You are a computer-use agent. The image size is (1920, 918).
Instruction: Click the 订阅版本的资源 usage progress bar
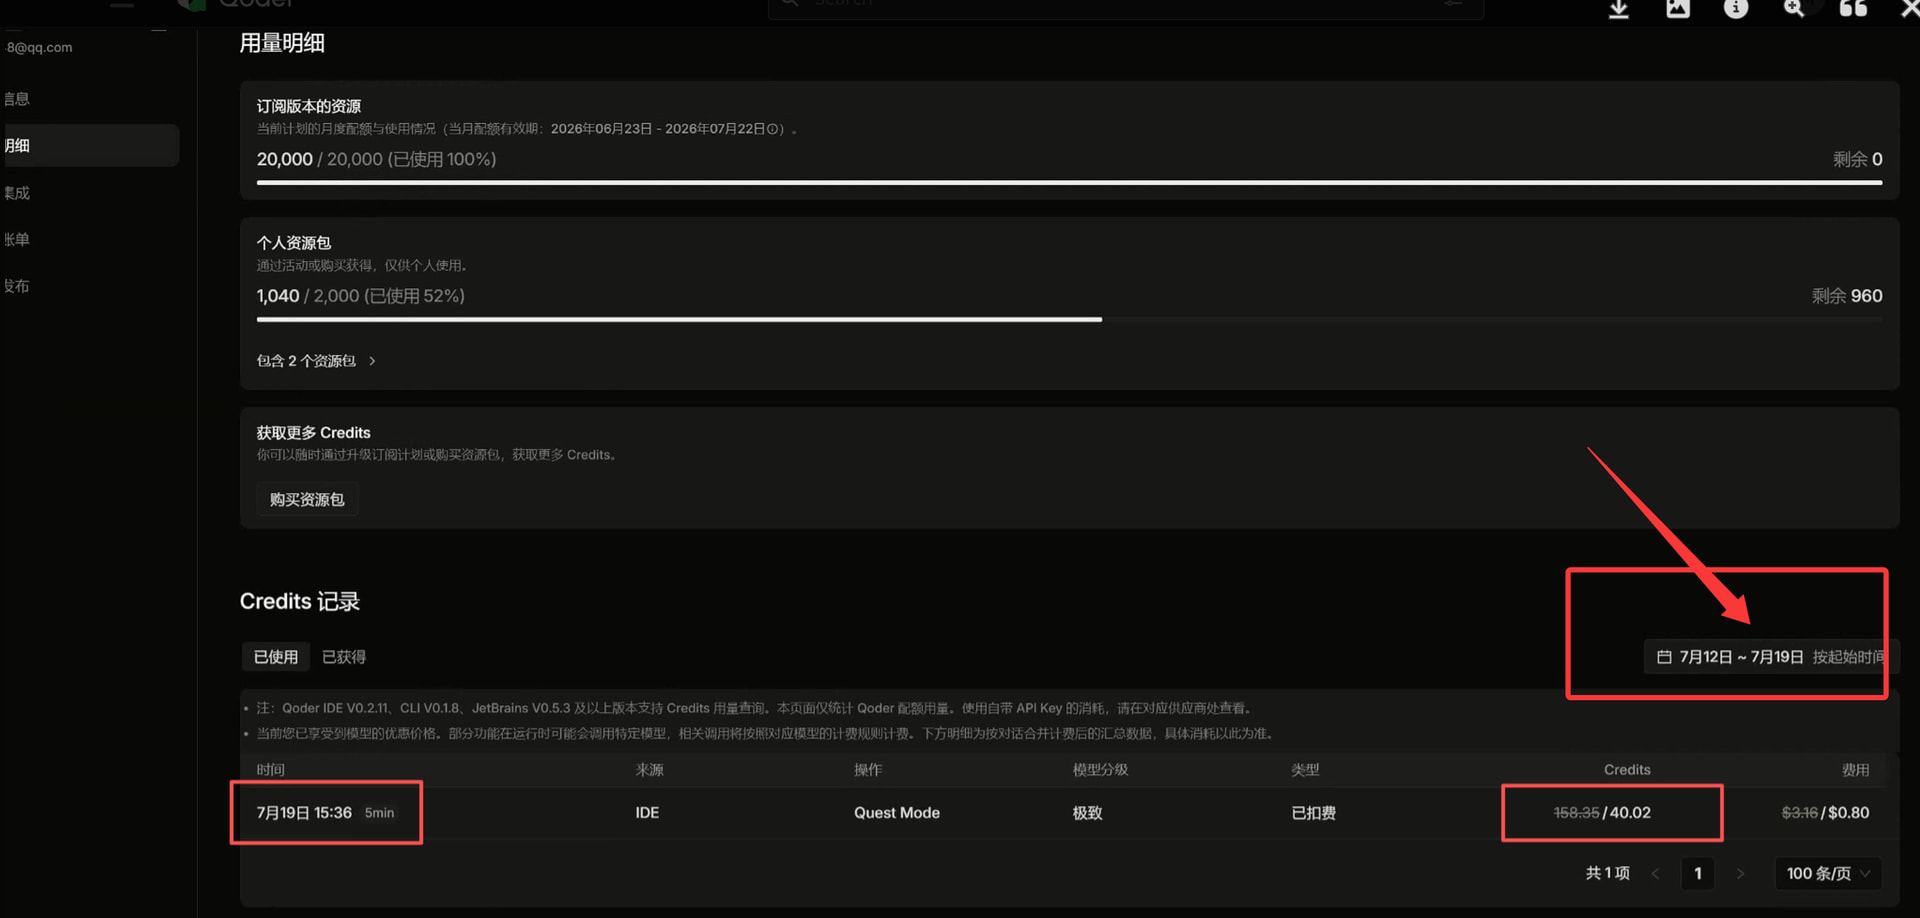(1069, 182)
